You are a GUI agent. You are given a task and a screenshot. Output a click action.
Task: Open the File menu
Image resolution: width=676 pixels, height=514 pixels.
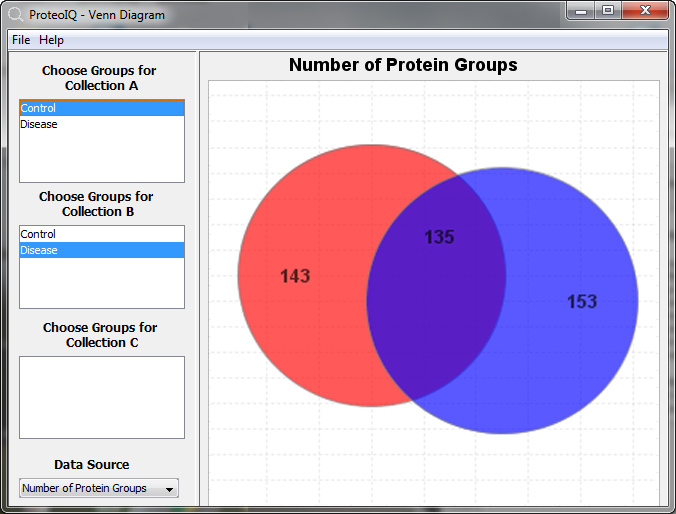[21, 40]
